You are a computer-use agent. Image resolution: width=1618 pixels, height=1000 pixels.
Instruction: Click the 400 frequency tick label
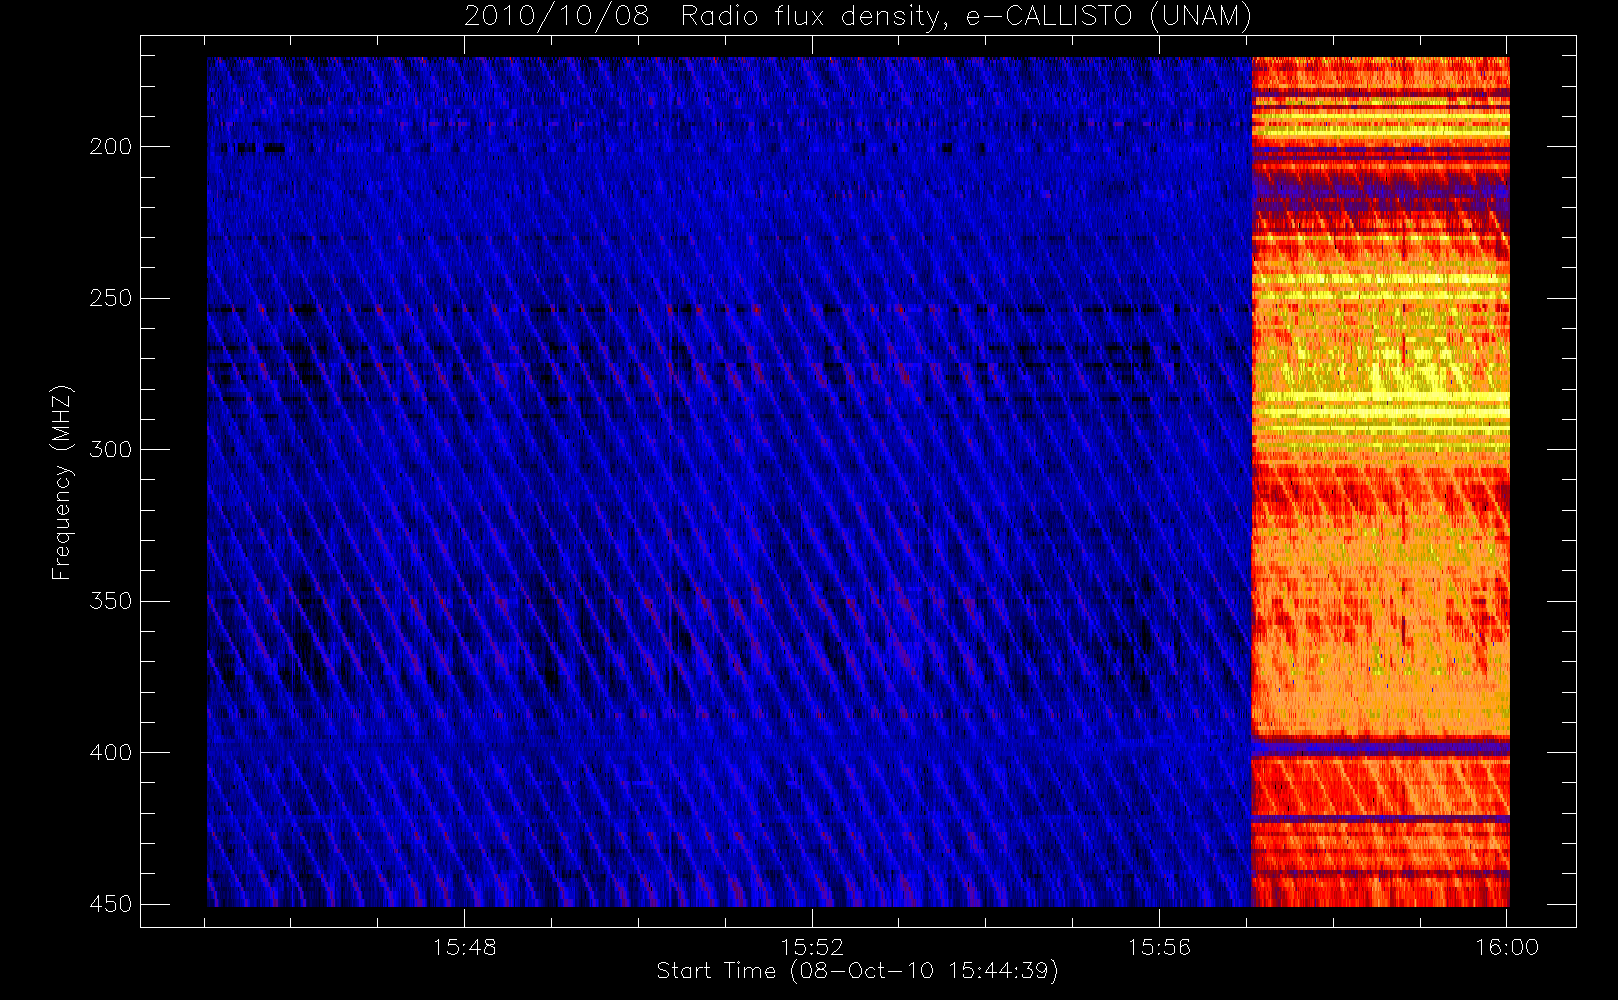110,752
